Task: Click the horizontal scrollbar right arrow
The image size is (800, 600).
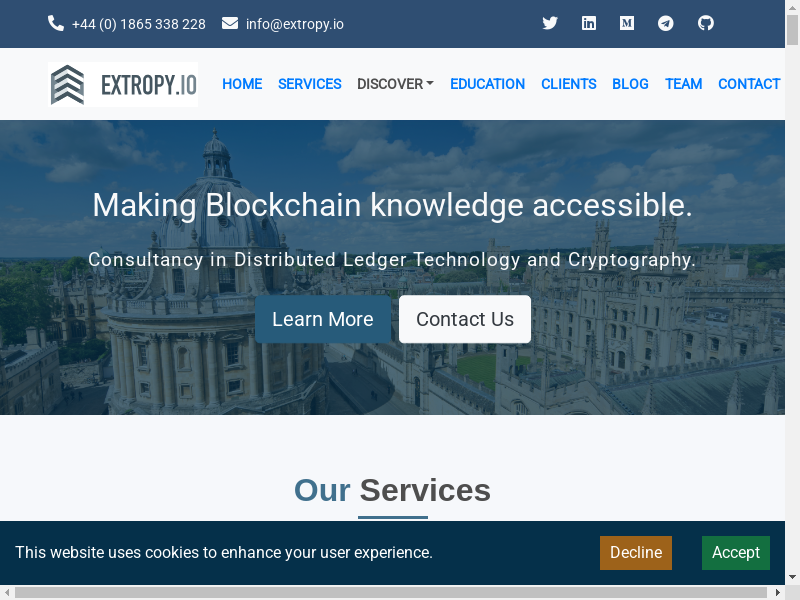Action: coord(778,592)
